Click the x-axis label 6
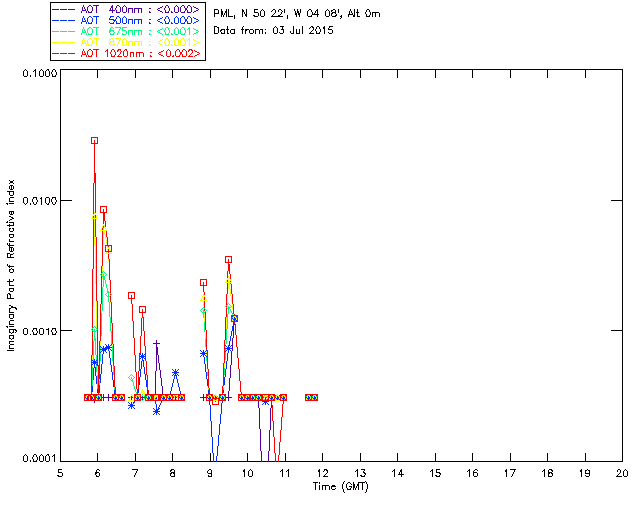 click(98, 473)
